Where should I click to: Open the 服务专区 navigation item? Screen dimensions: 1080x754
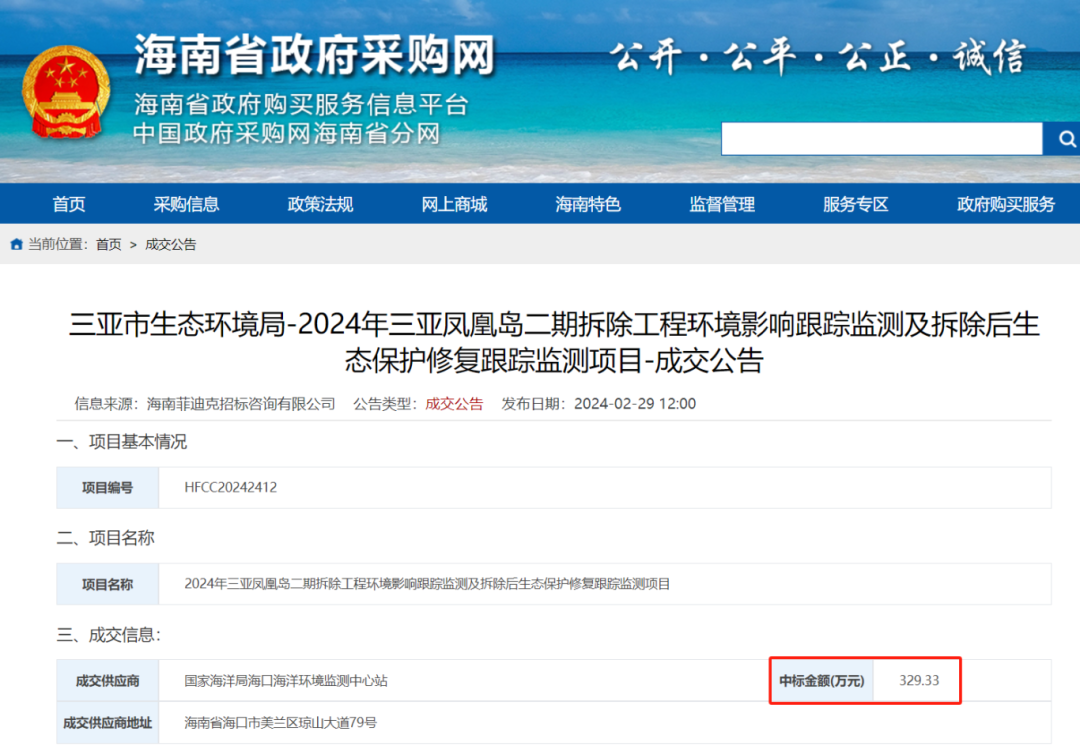[855, 205]
